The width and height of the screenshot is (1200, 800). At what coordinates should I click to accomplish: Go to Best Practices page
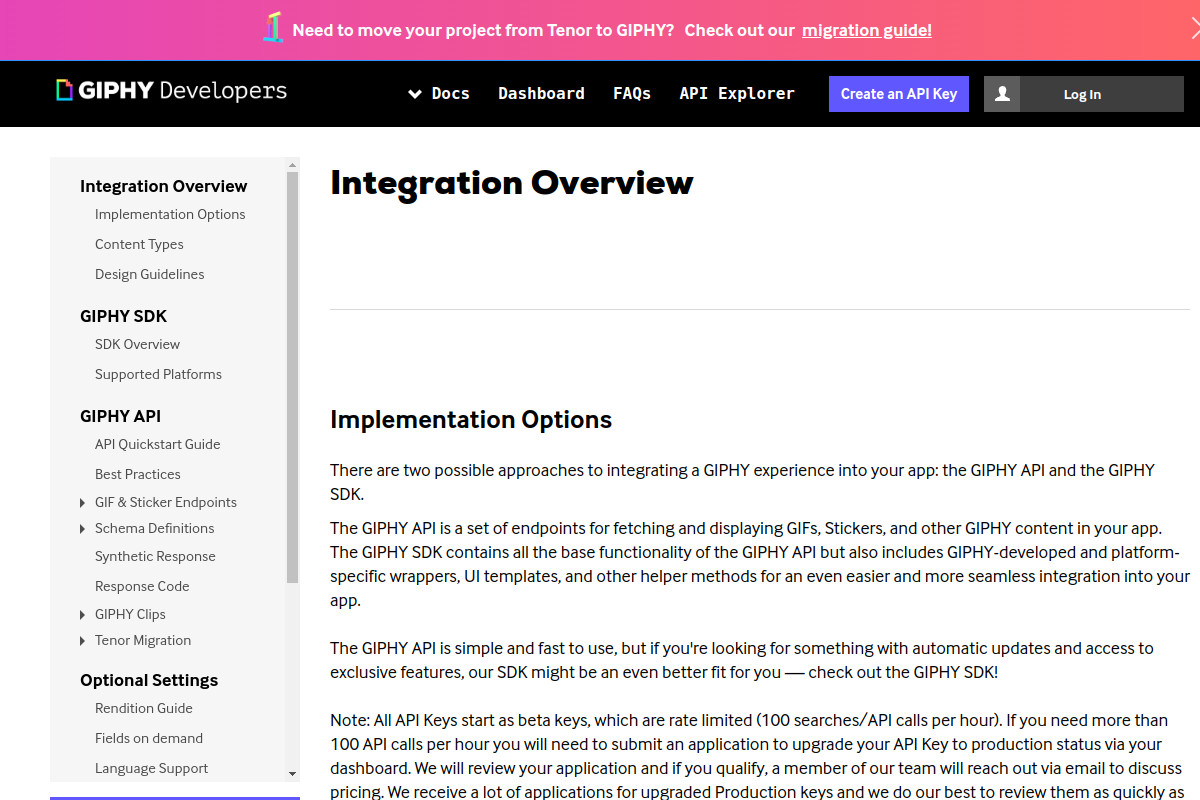[x=138, y=474]
